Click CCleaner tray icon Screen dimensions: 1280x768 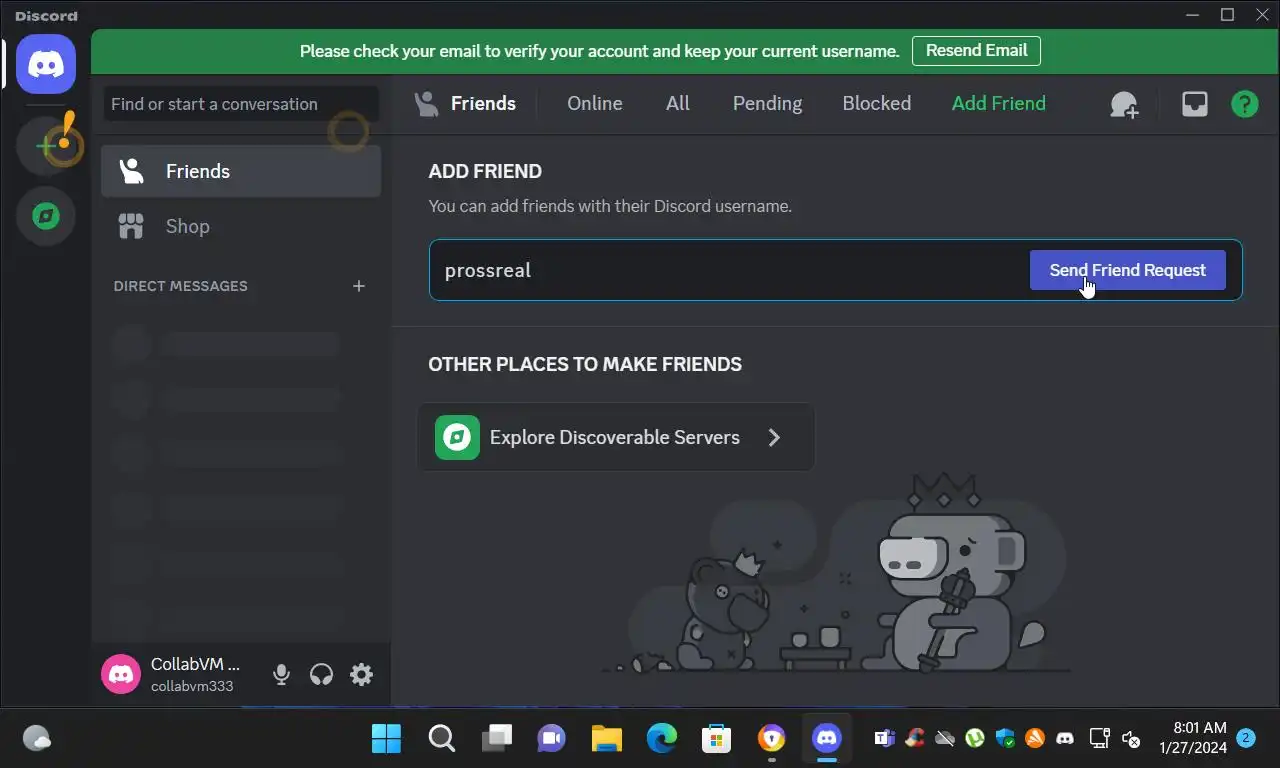tap(914, 739)
